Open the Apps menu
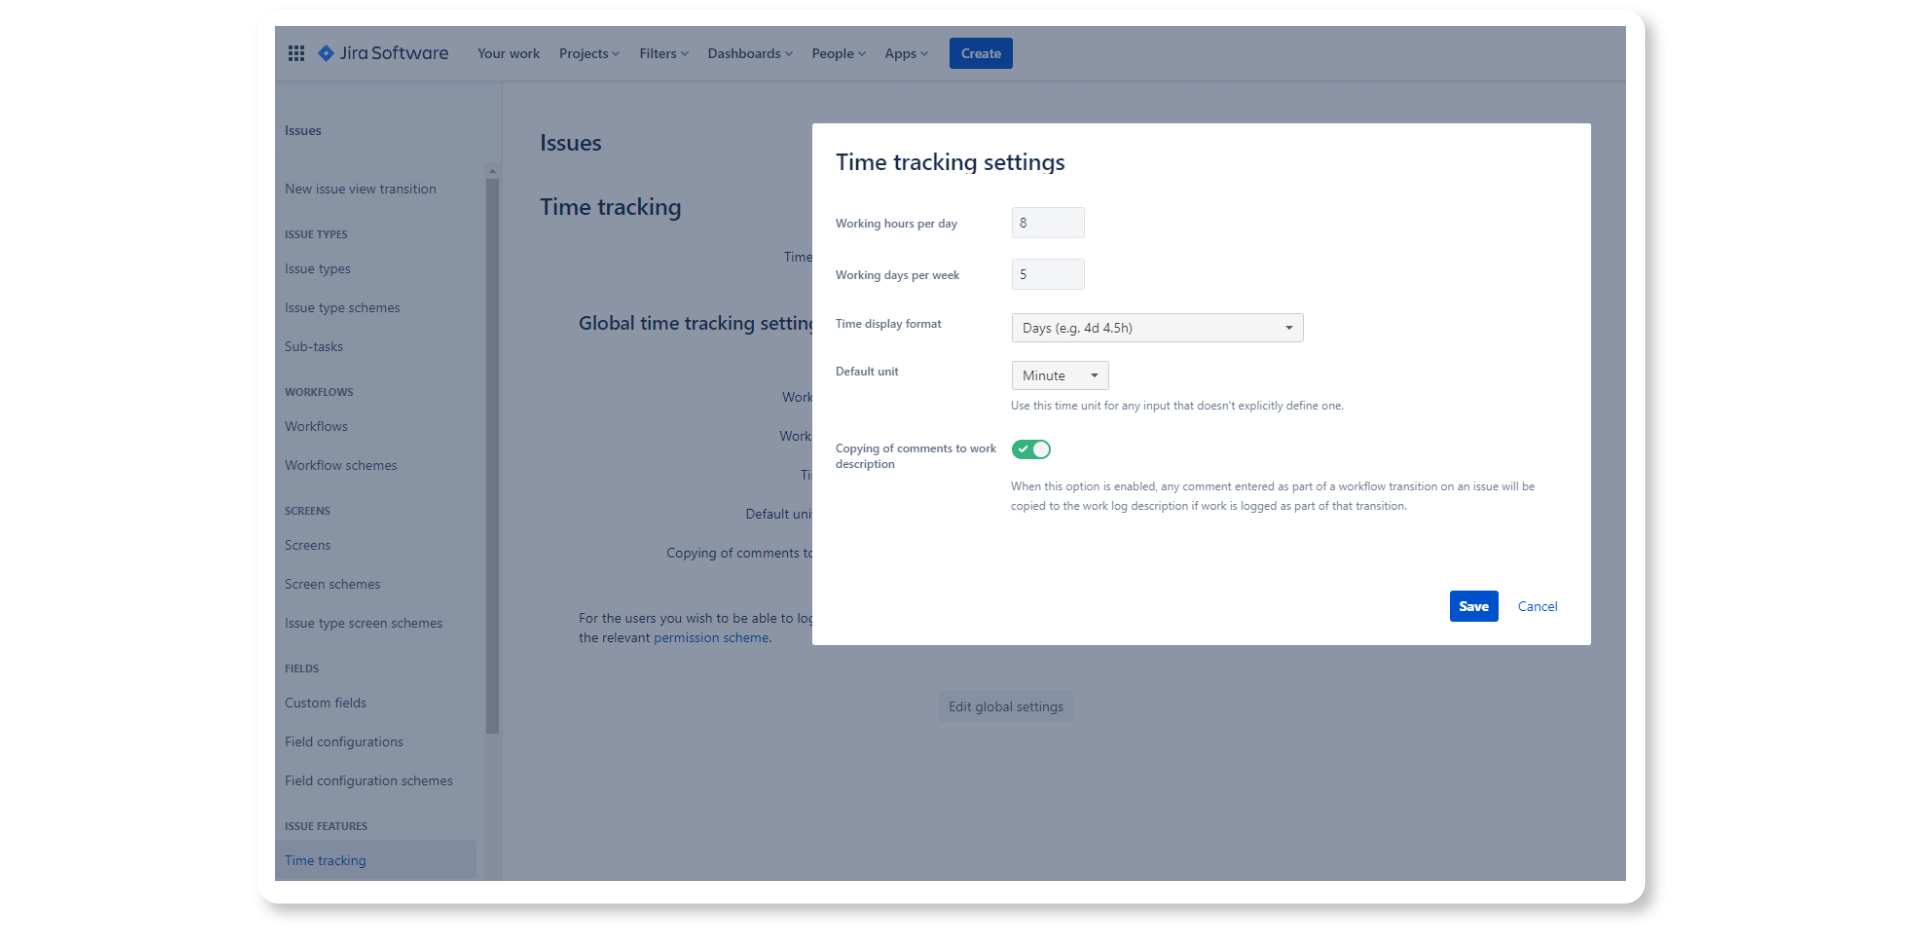The height and width of the screenshot is (931, 1920). coord(906,54)
